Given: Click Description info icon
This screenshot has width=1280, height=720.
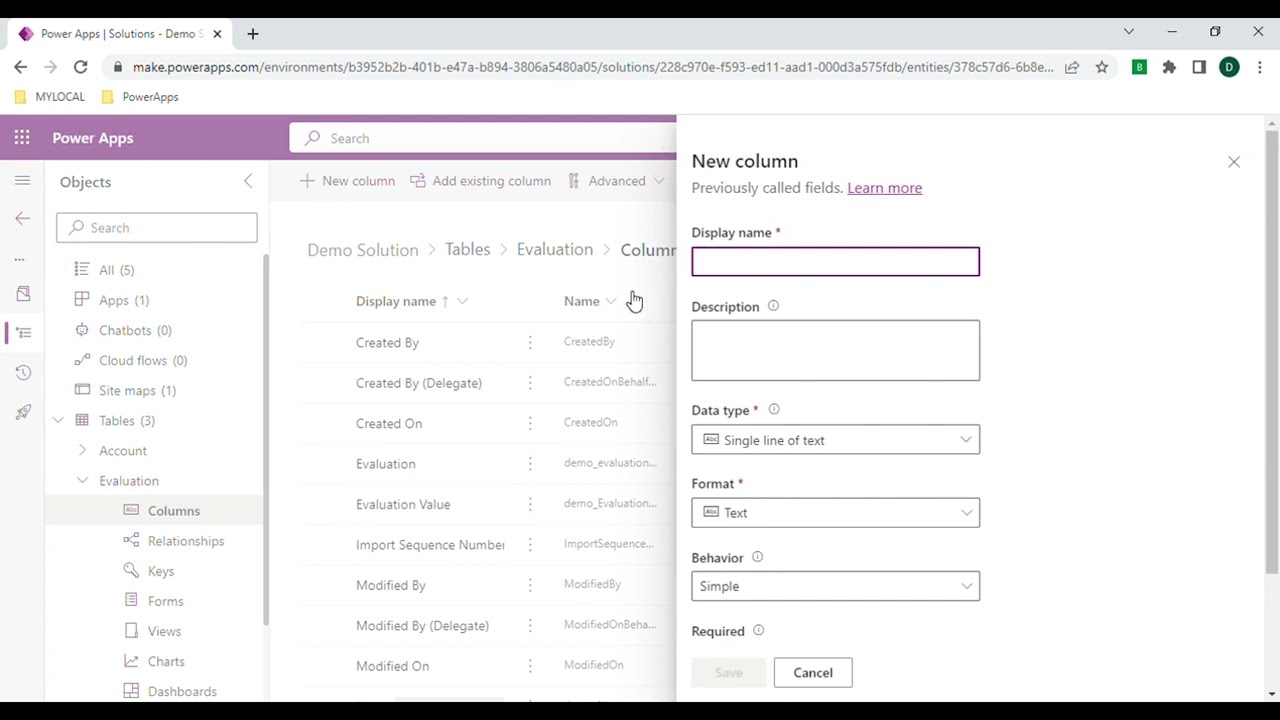Looking at the screenshot, I should pyautogui.click(x=773, y=306).
